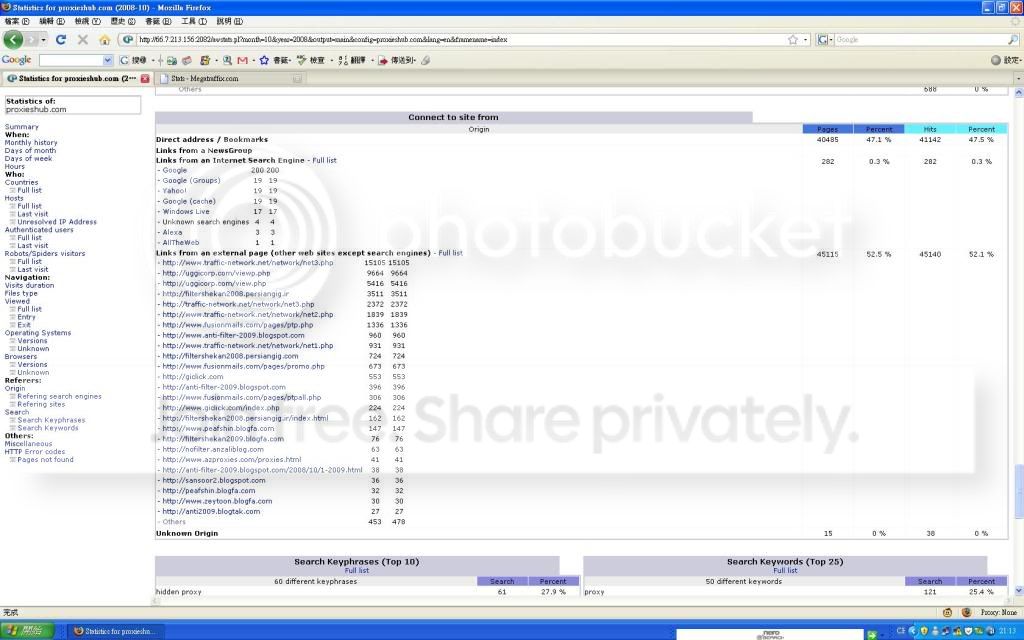The image size is (1024, 640).
Task: Open the Edit menu (編輯)
Action: [x=52, y=21]
